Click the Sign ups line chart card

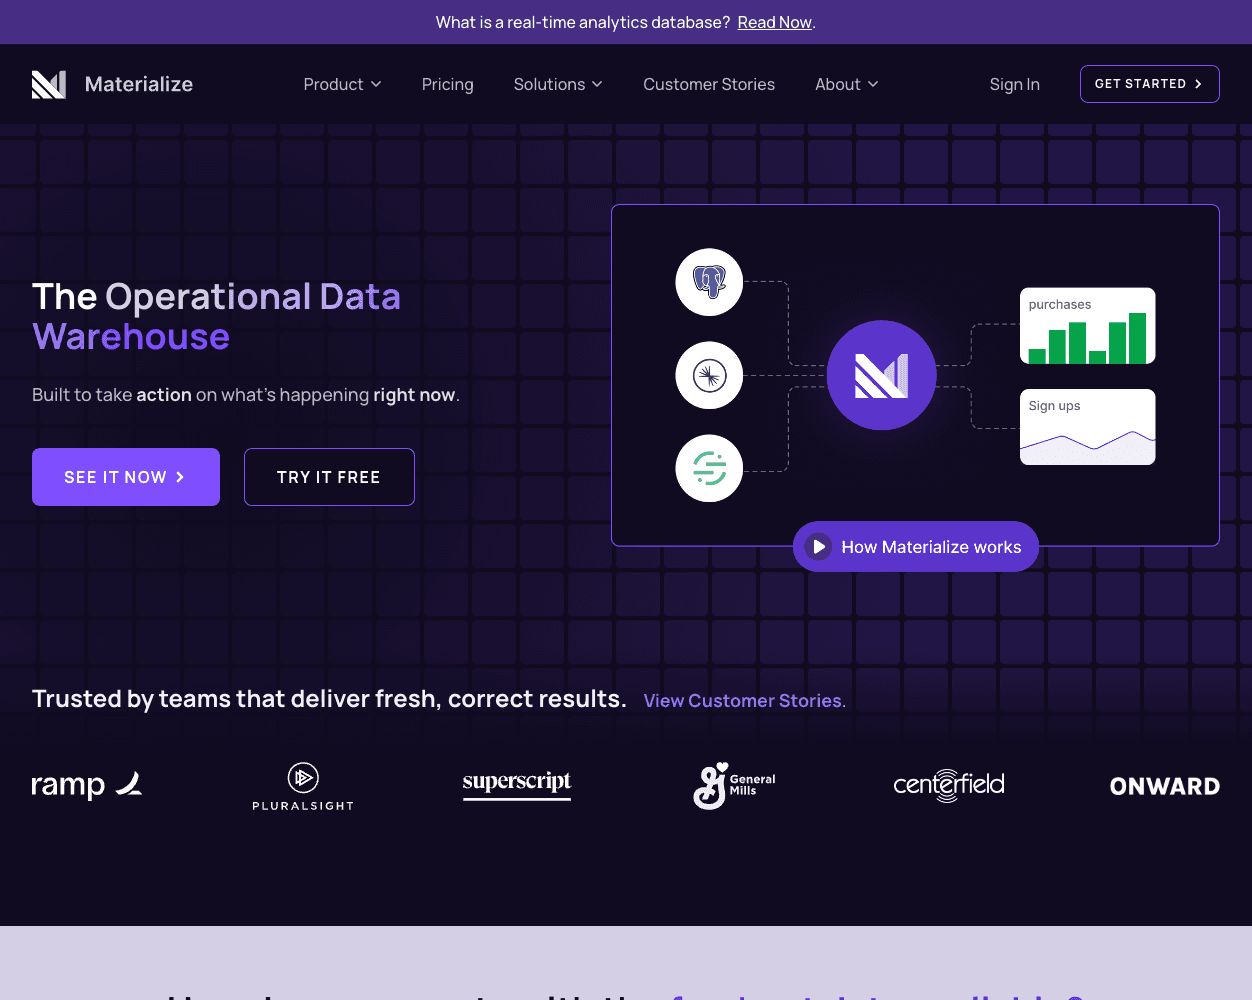(1088, 427)
